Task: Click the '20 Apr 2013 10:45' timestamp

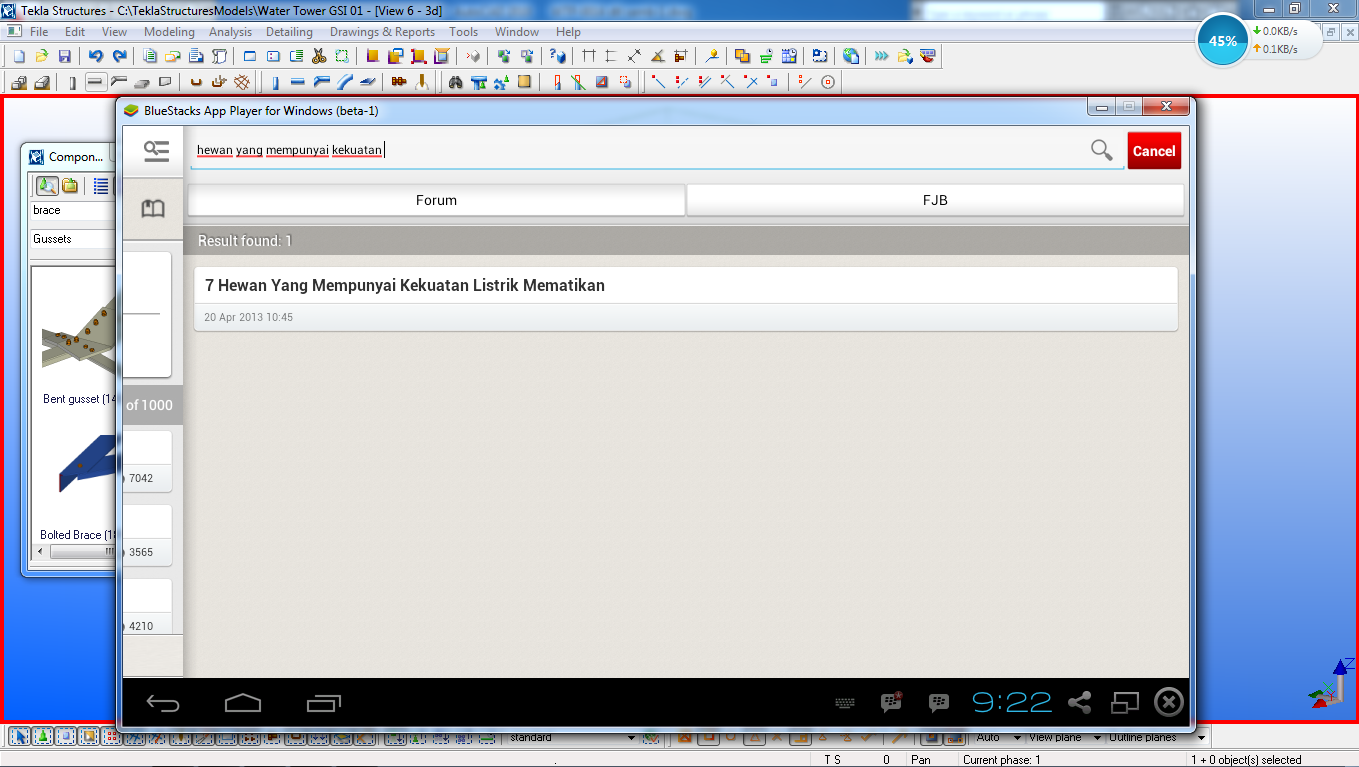Action: pyautogui.click(x=249, y=317)
